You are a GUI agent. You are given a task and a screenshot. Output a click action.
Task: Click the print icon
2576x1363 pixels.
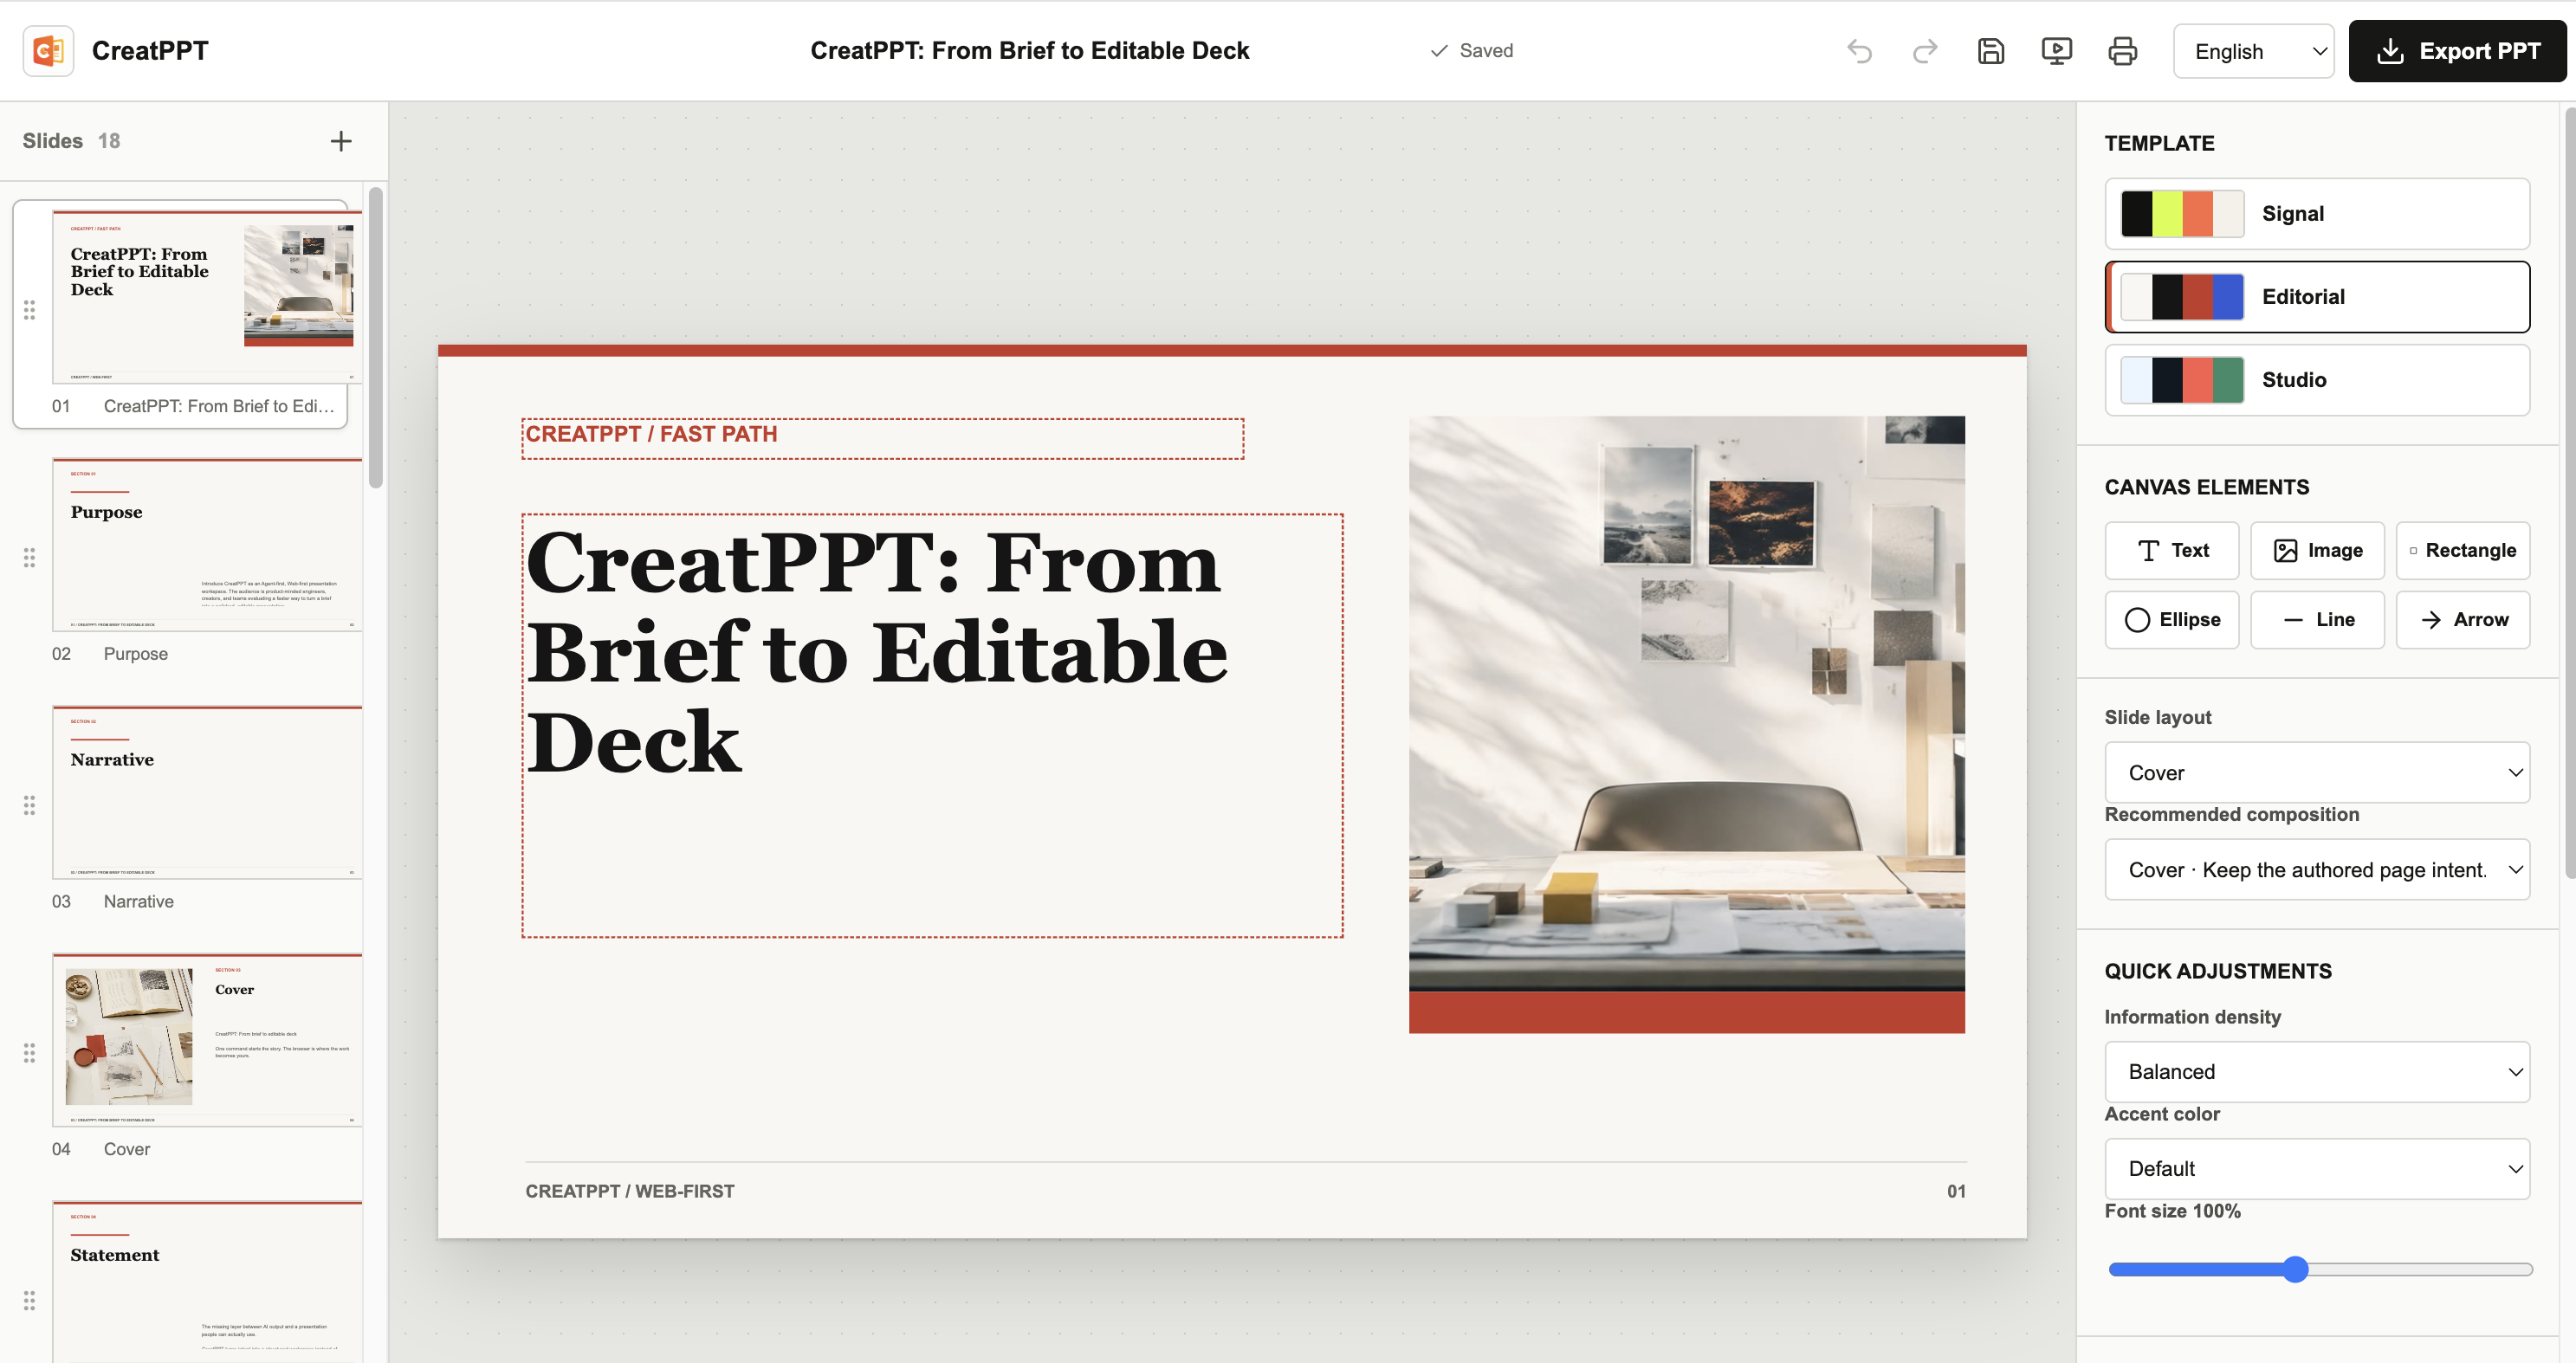tap(2123, 51)
